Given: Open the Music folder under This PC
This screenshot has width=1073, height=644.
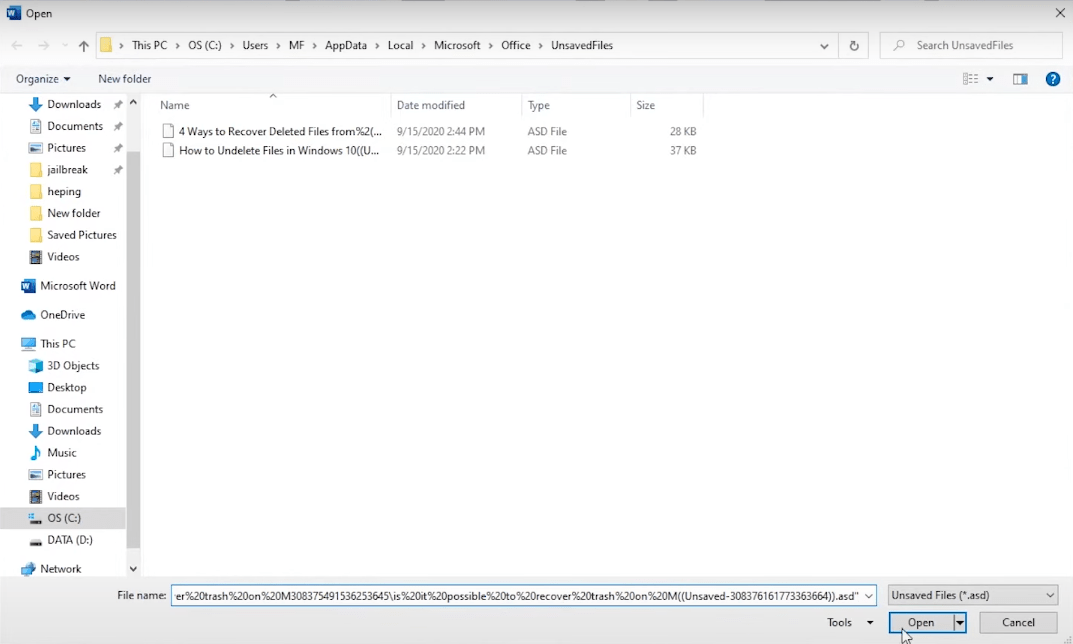Looking at the screenshot, I should pyautogui.click(x=62, y=453).
